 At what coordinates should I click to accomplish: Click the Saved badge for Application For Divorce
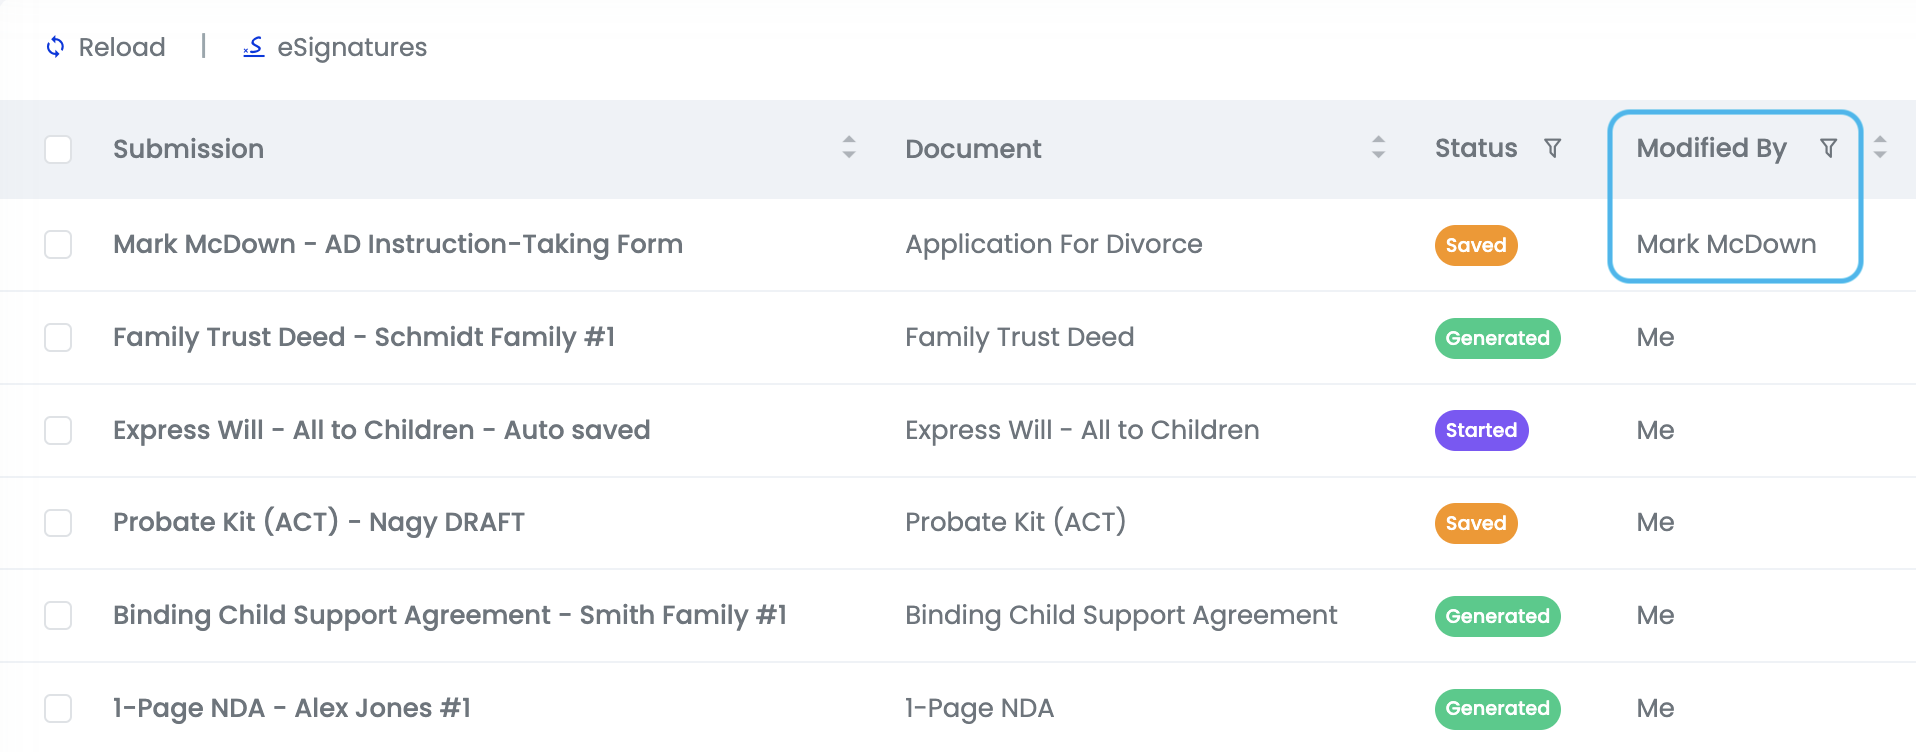1475,246
